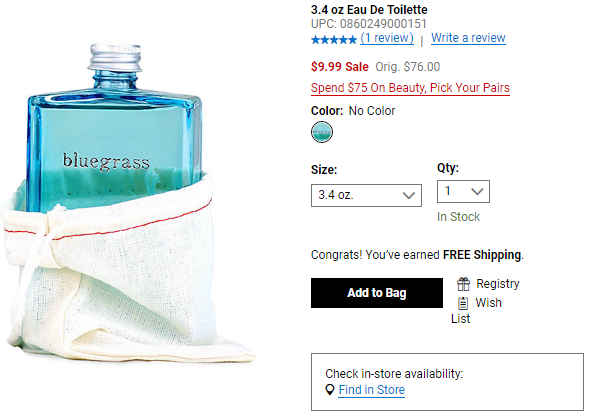The height and width of the screenshot is (418, 591).
Task: Click the Wish List clipboard icon
Action: (463, 303)
